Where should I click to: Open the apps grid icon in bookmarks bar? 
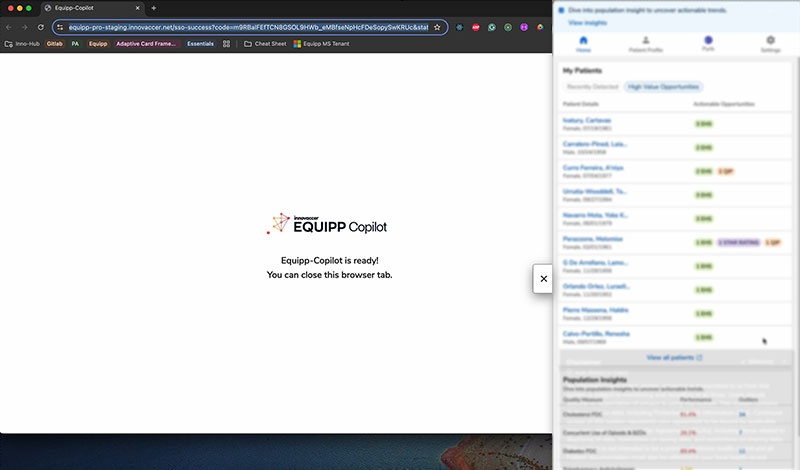(226, 44)
